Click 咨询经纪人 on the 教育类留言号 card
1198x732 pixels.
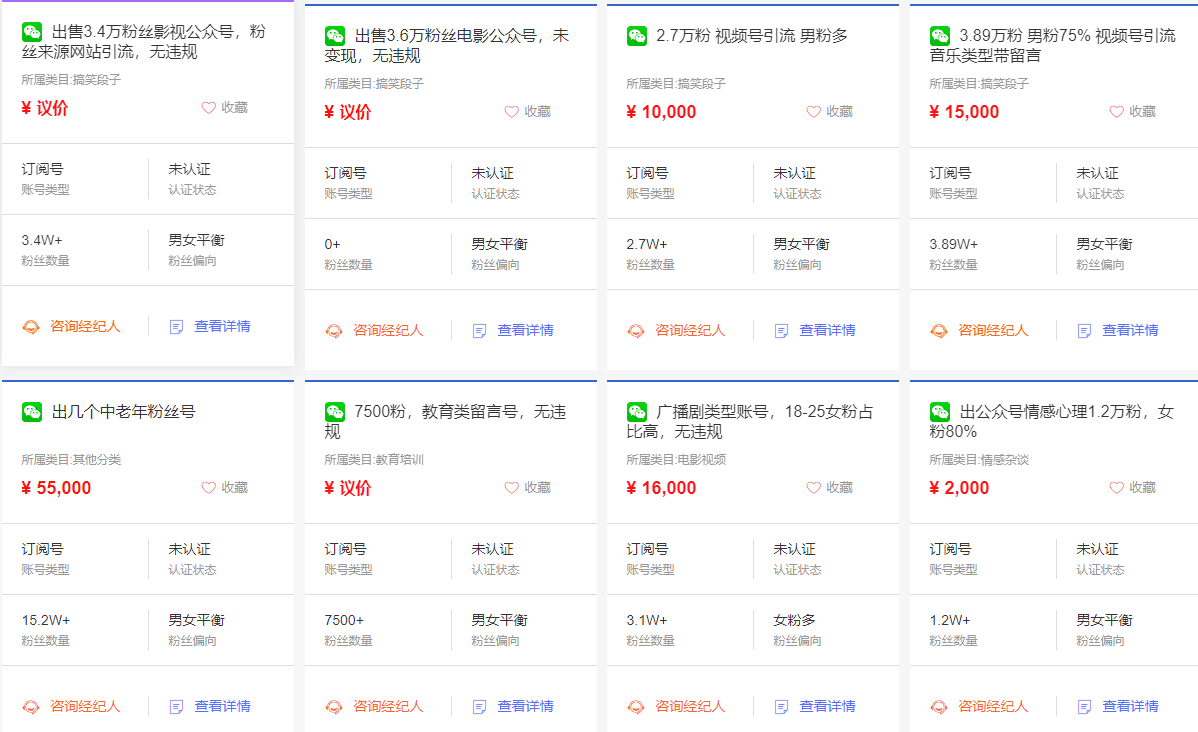(x=387, y=705)
